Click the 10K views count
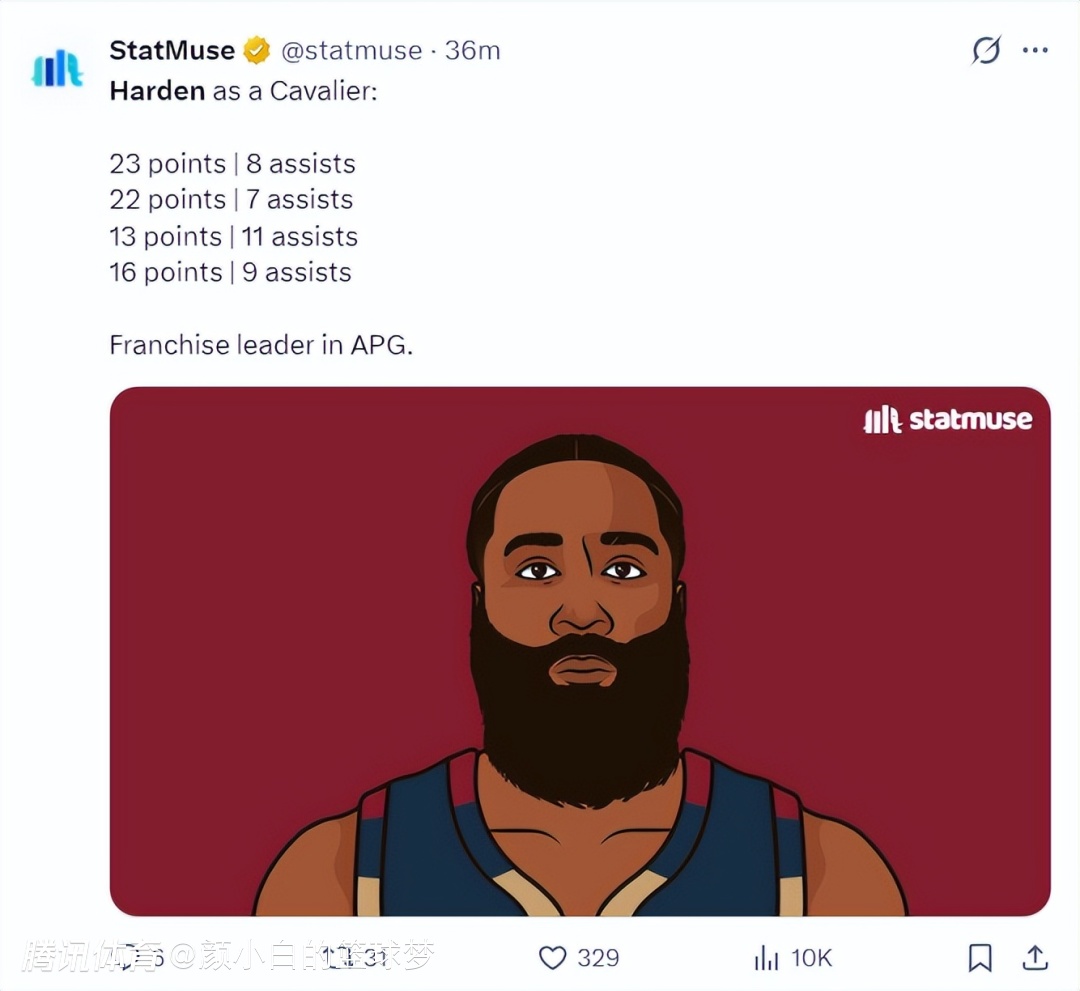Viewport: 1080px width, 991px height. coord(811,958)
